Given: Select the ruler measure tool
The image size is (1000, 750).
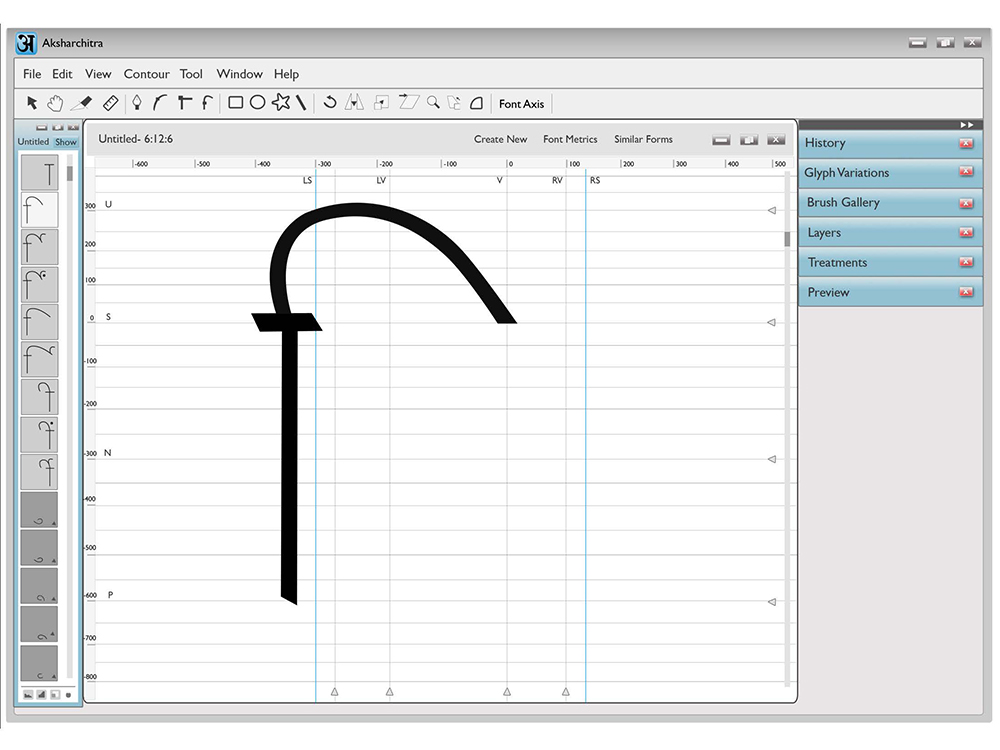Looking at the screenshot, I should click(x=110, y=103).
